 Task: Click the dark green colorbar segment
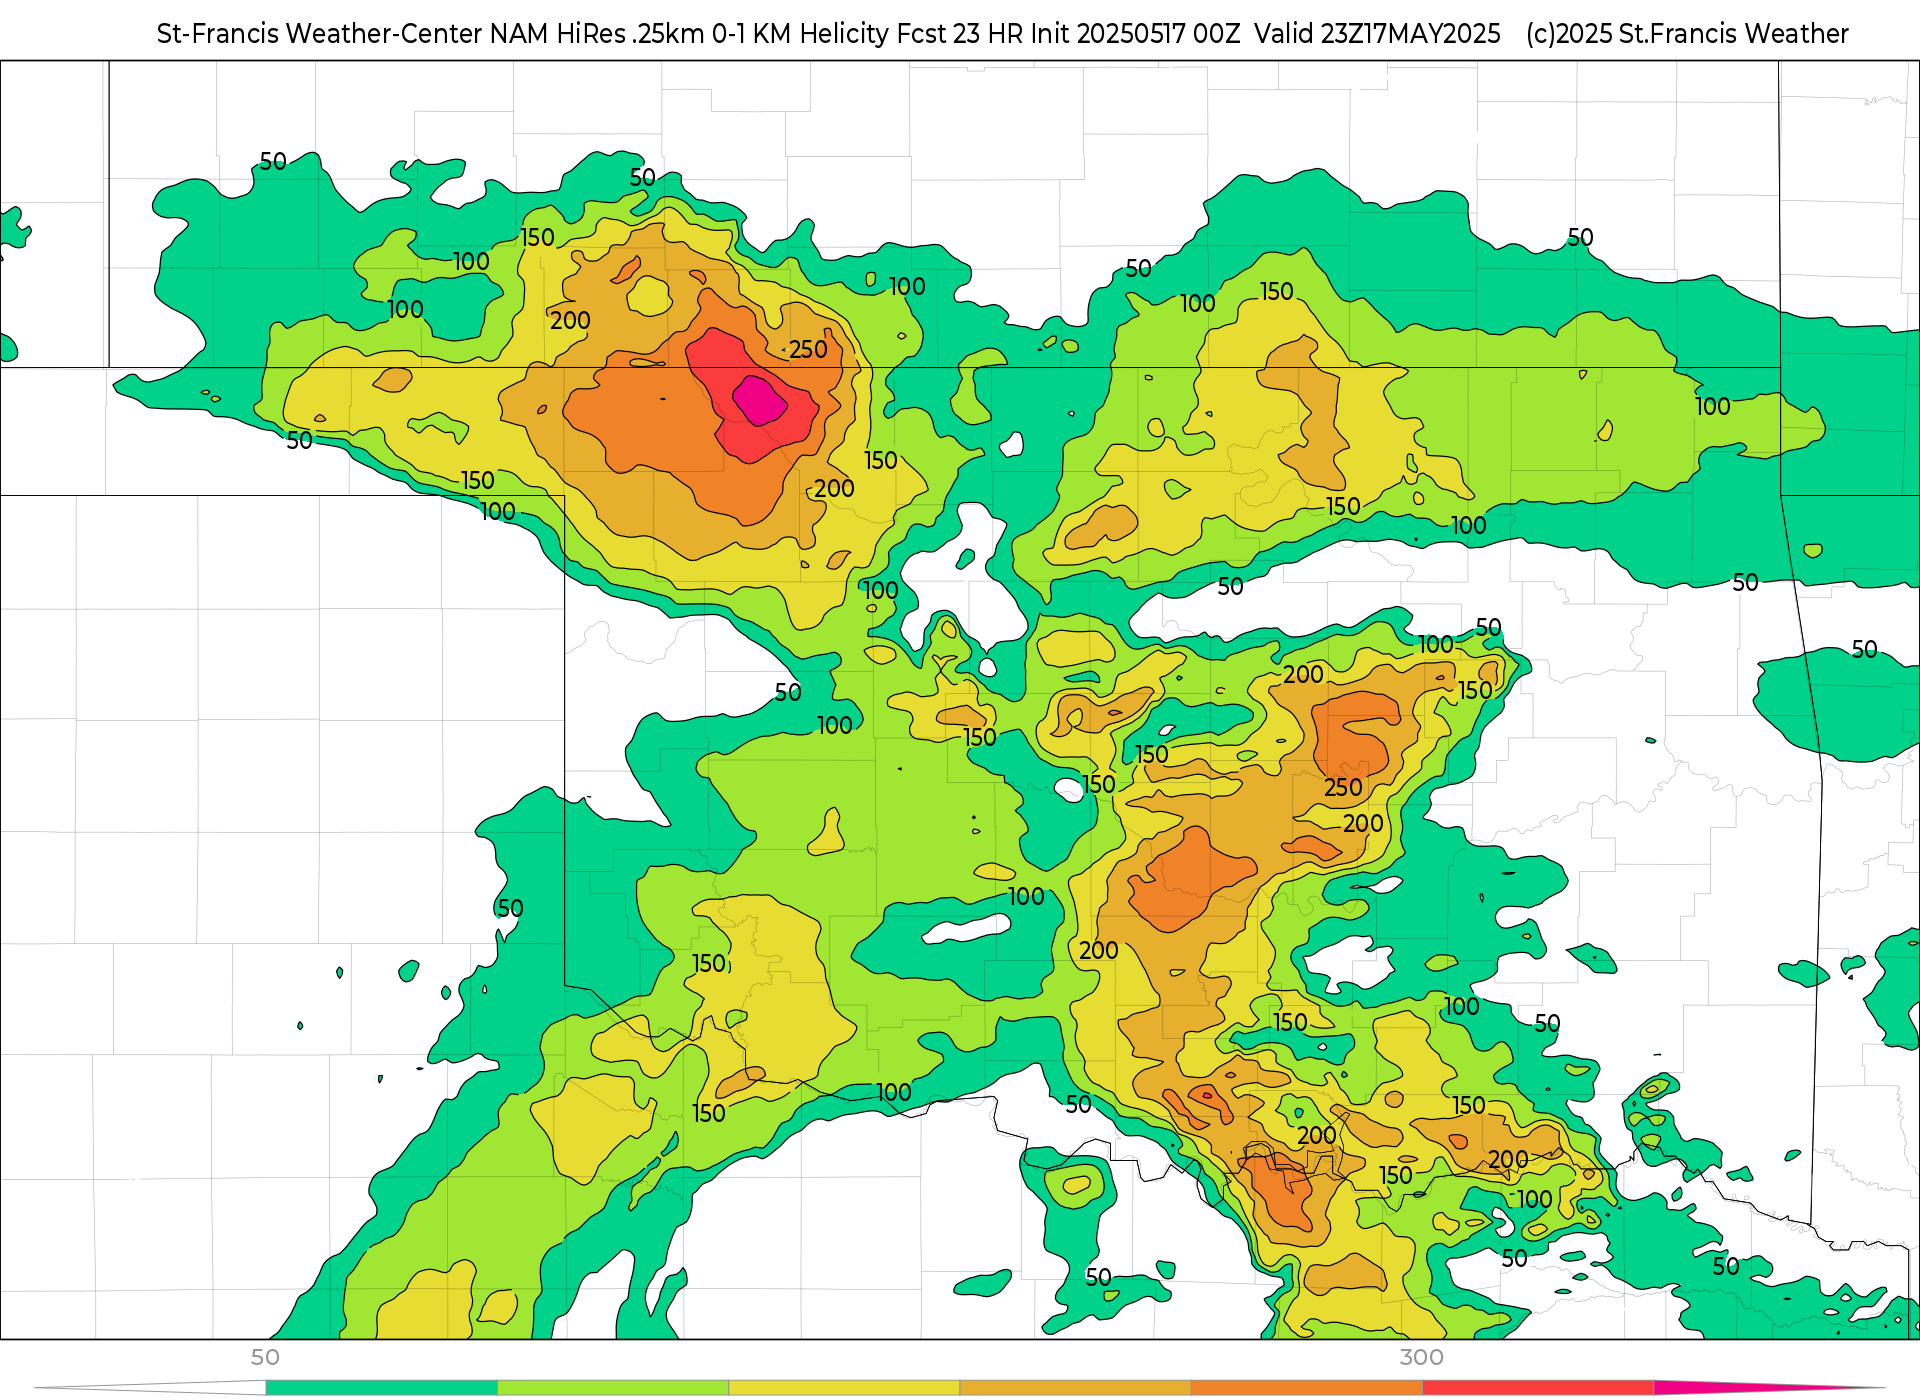pyautogui.click(x=381, y=1388)
